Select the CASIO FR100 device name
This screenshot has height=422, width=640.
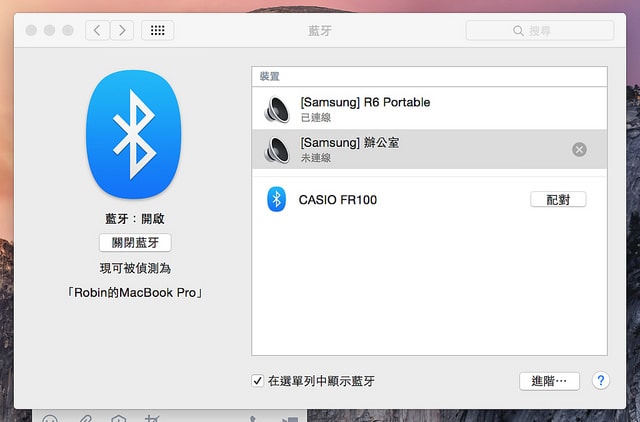(338, 200)
